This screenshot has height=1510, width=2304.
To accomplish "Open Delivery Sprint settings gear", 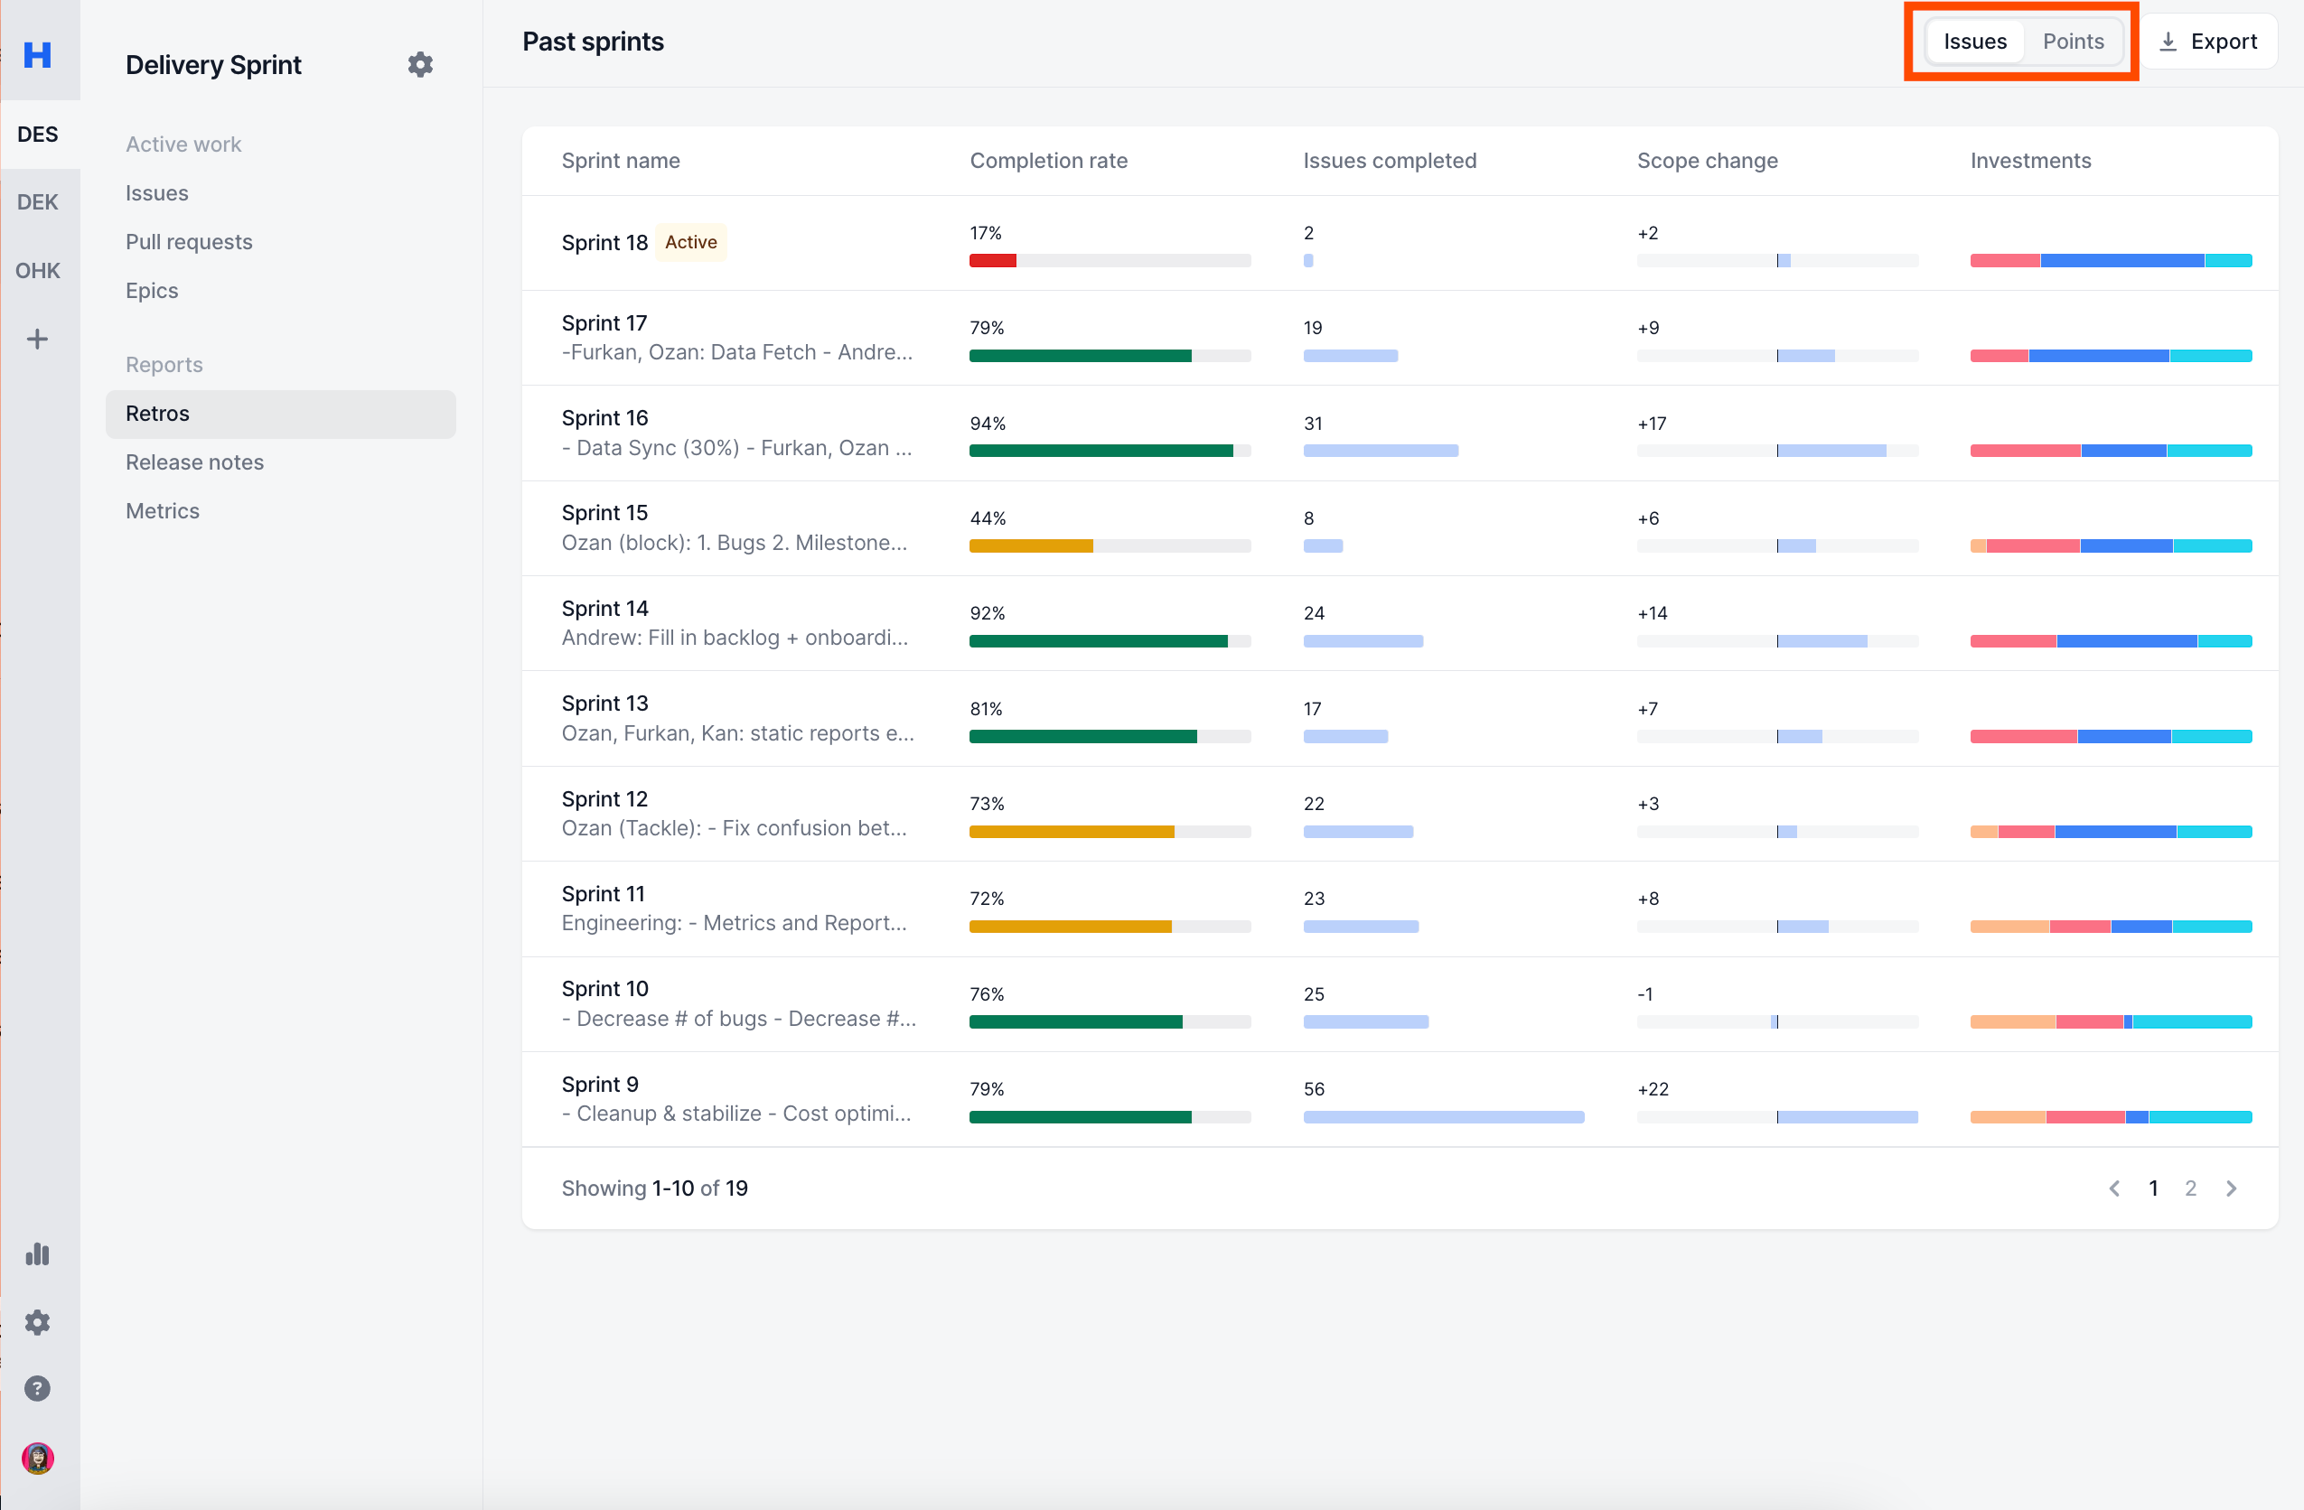I will tap(420, 65).
